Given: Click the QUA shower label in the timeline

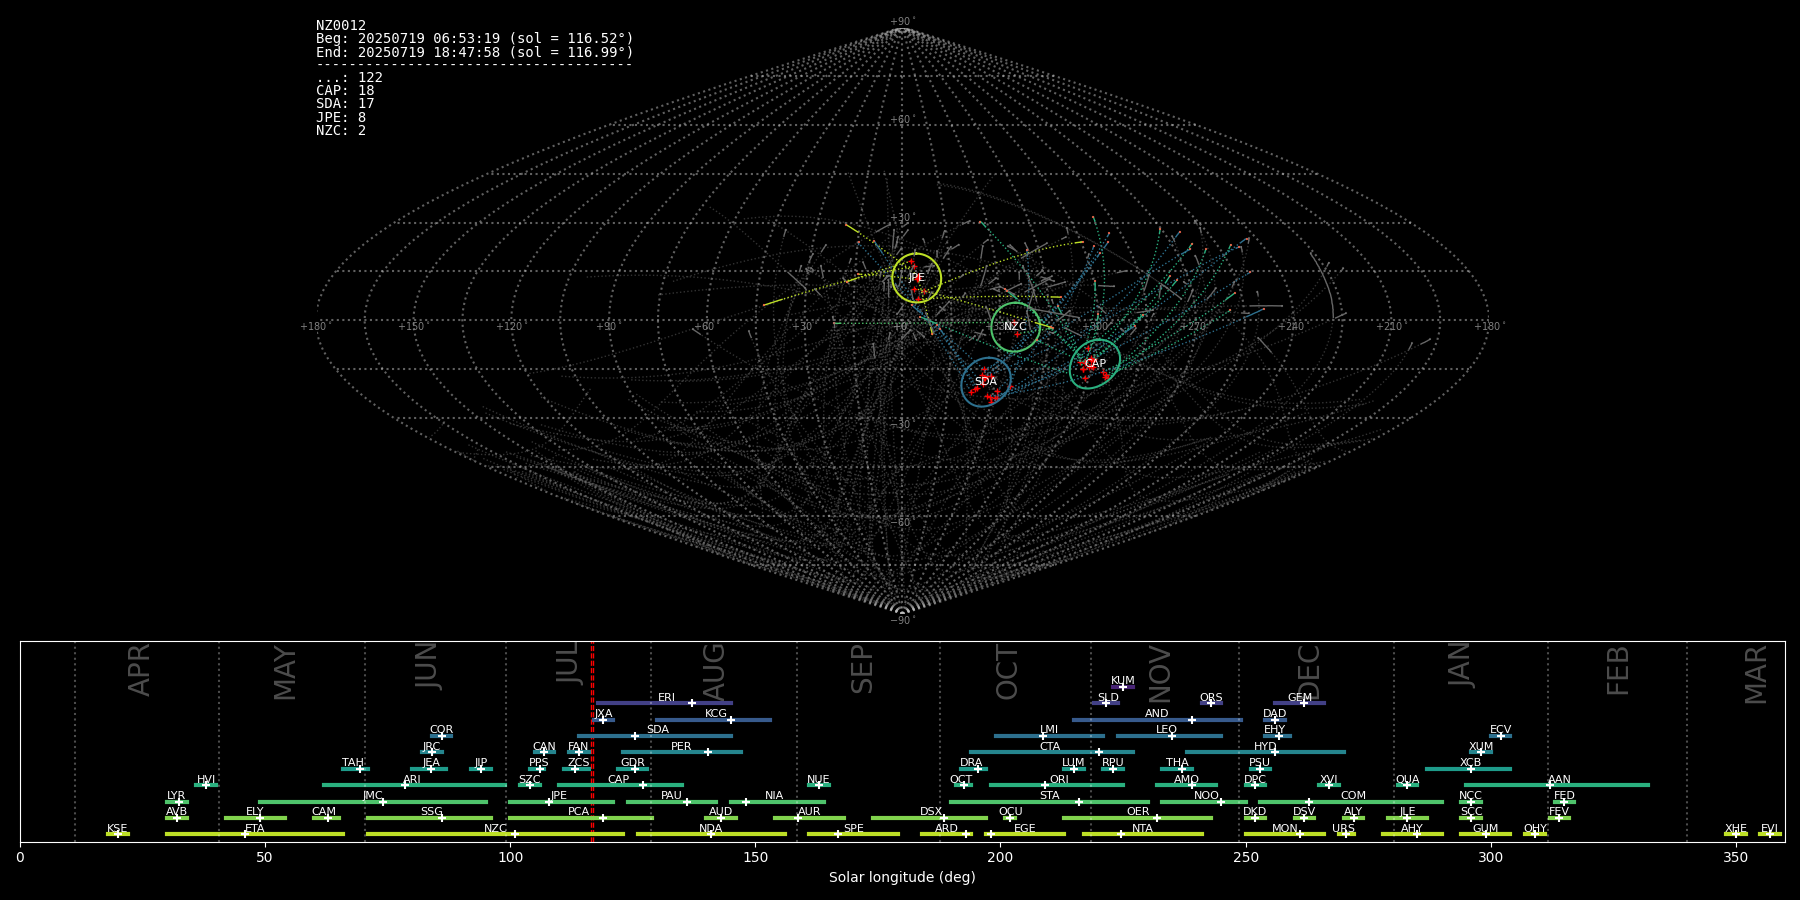Looking at the screenshot, I should [x=1407, y=780].
